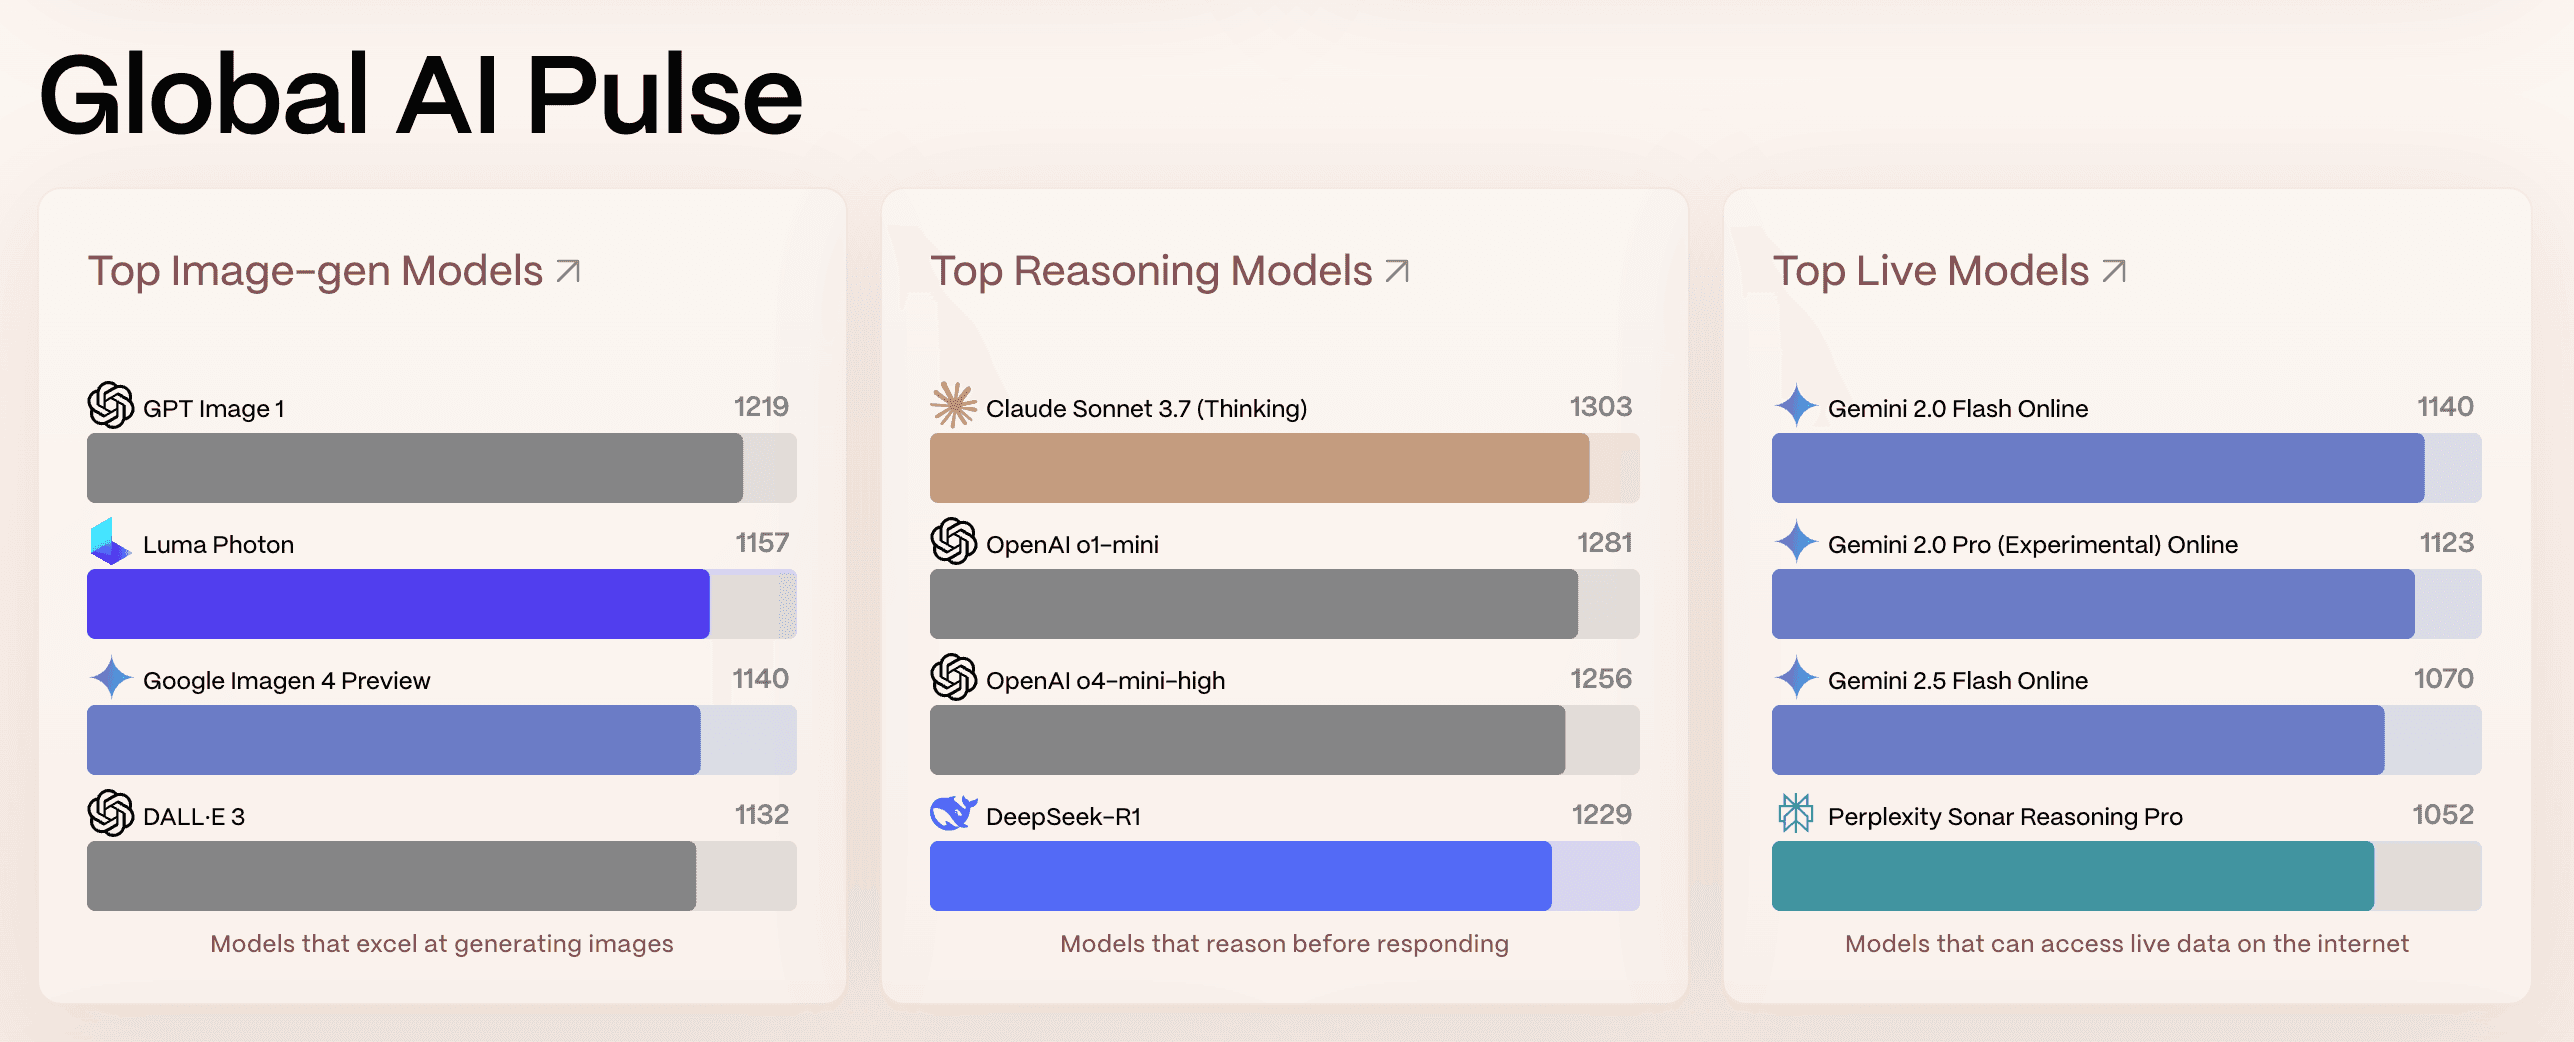The image size is (2574, 1042).
Task: Click the OpenAI logo beside GPT Image 1
Action: (112, 407)
